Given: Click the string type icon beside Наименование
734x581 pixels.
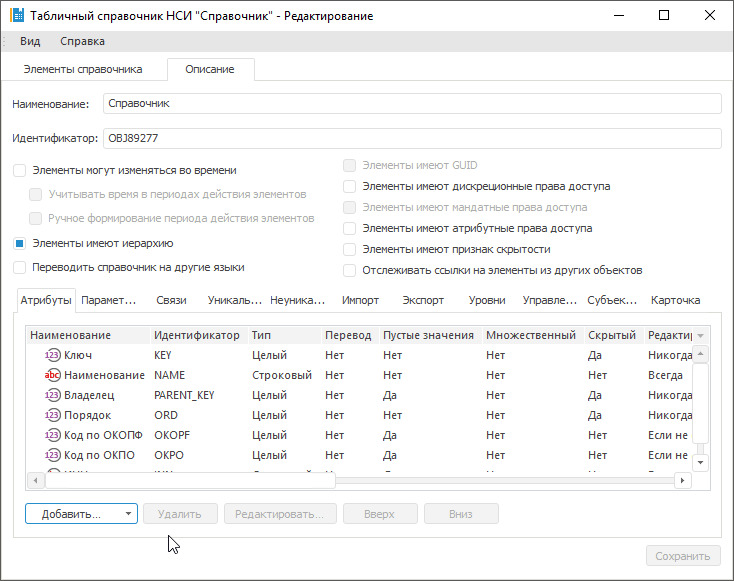Looking at the screenshot, I should (53, 375).
